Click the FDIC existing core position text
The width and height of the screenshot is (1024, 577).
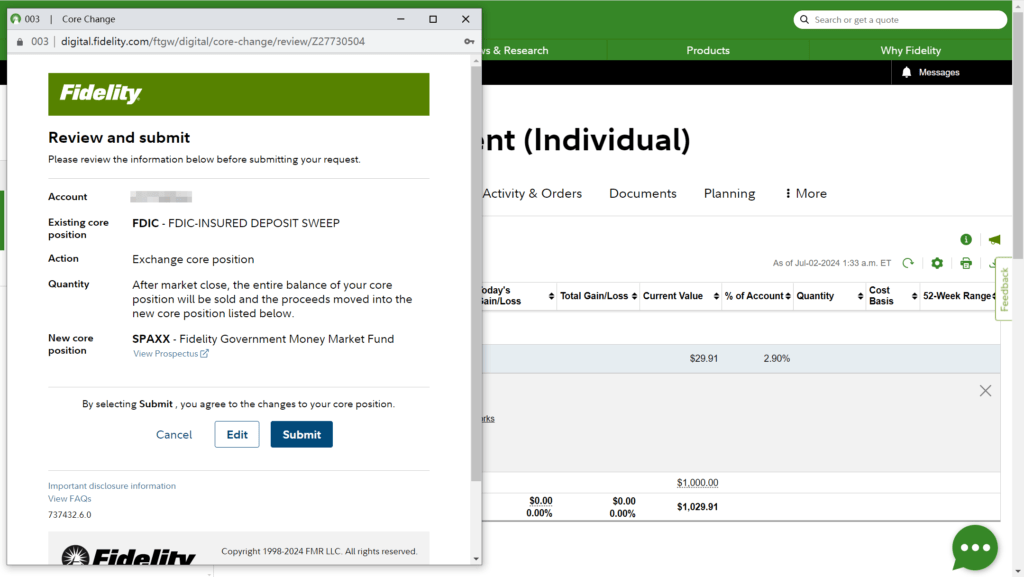[236, 223]
